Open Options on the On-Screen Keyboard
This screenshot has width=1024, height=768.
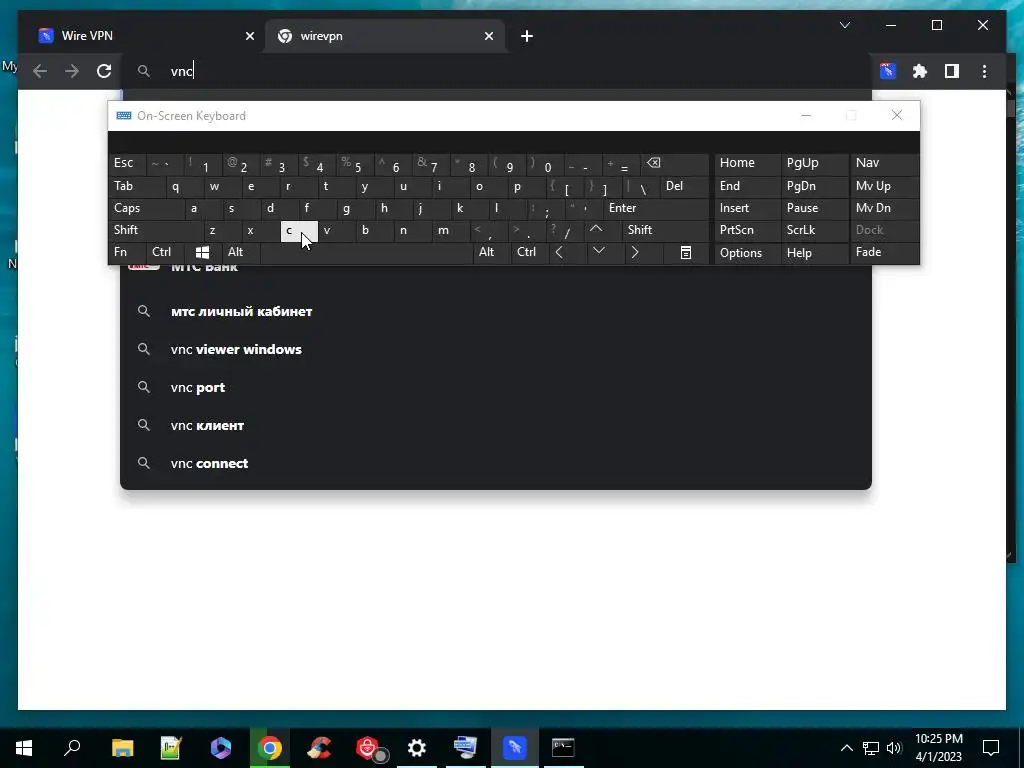click(748, 253)
